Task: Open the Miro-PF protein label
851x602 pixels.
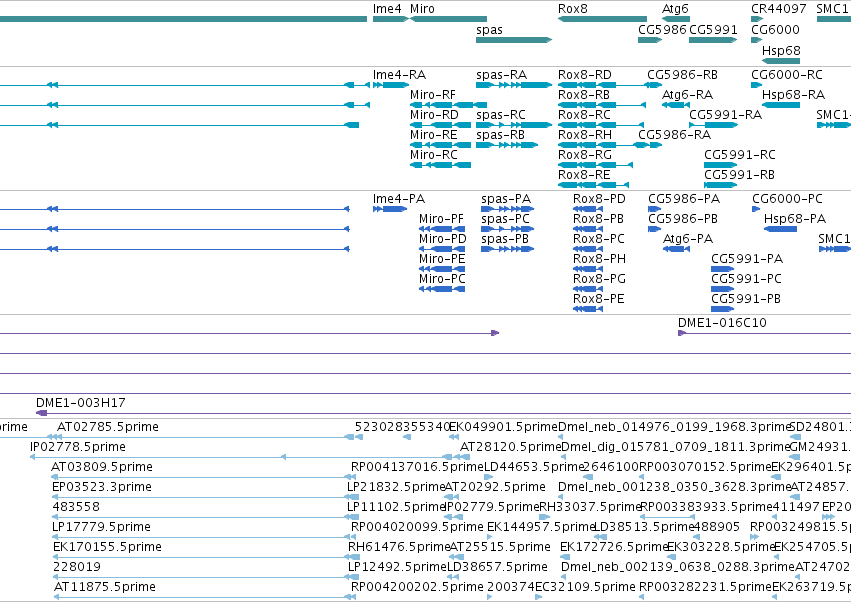Action: (x=441, y=219)
